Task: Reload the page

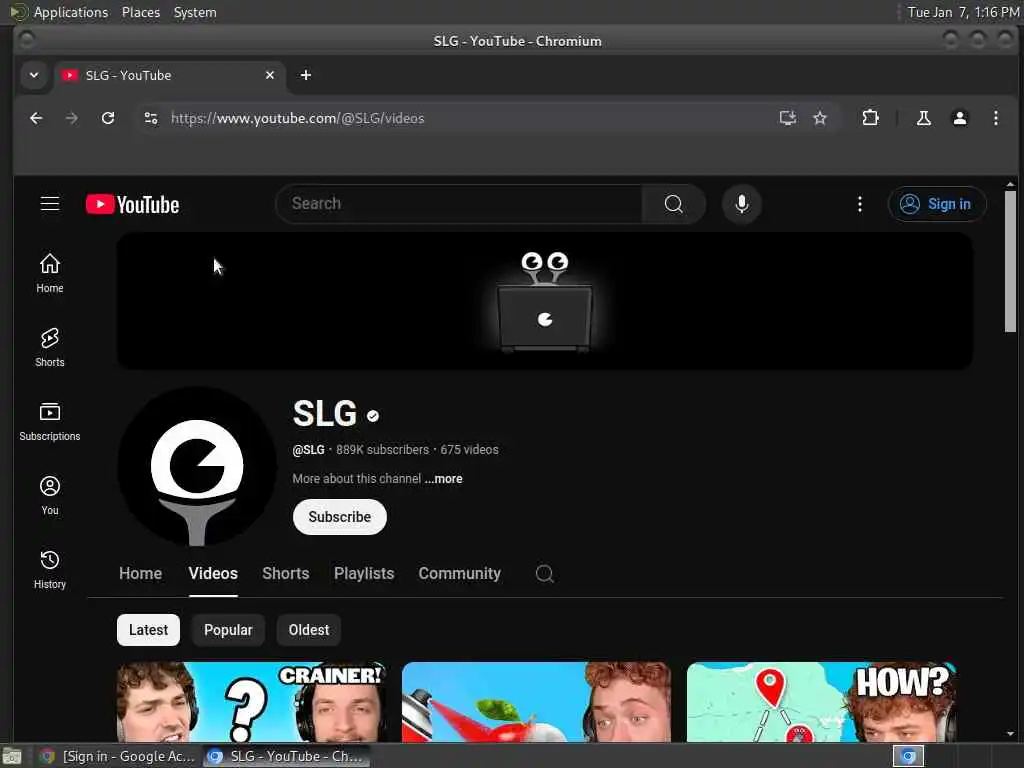Action: [x=108, y=118]
